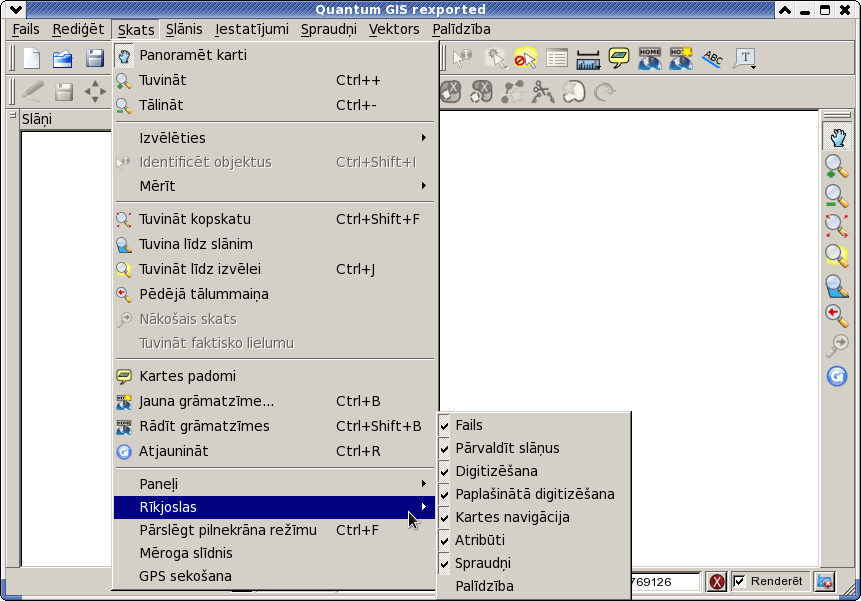
Task: Open the Rediģēt menu
Action: tap(78, 29)
